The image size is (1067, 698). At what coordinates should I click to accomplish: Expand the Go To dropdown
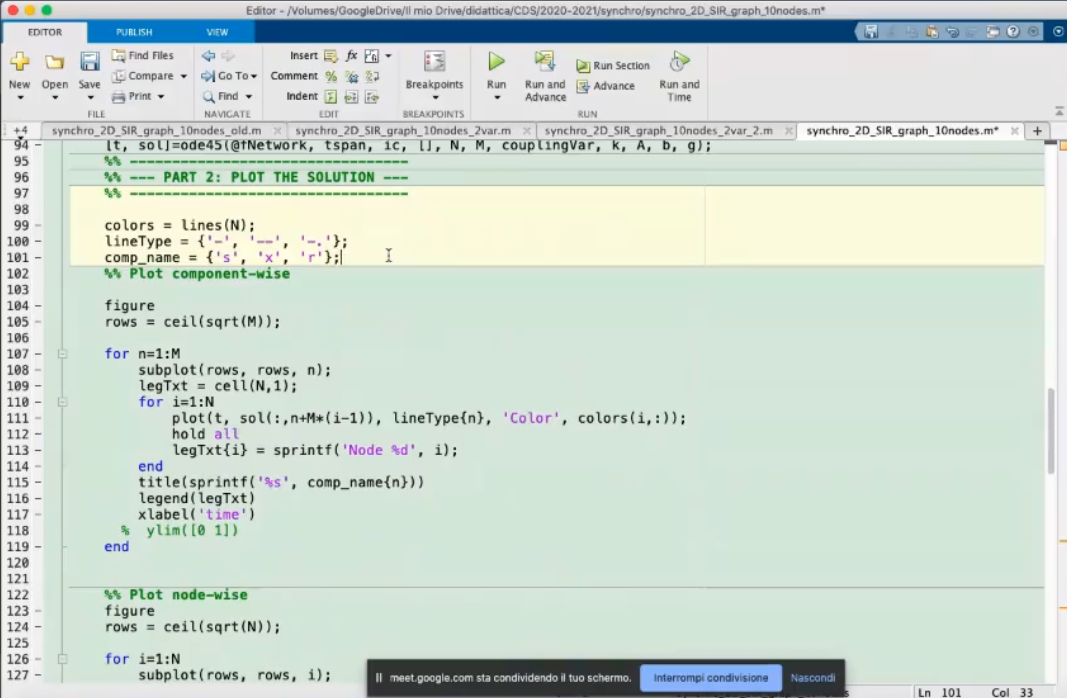pos(254,76)
